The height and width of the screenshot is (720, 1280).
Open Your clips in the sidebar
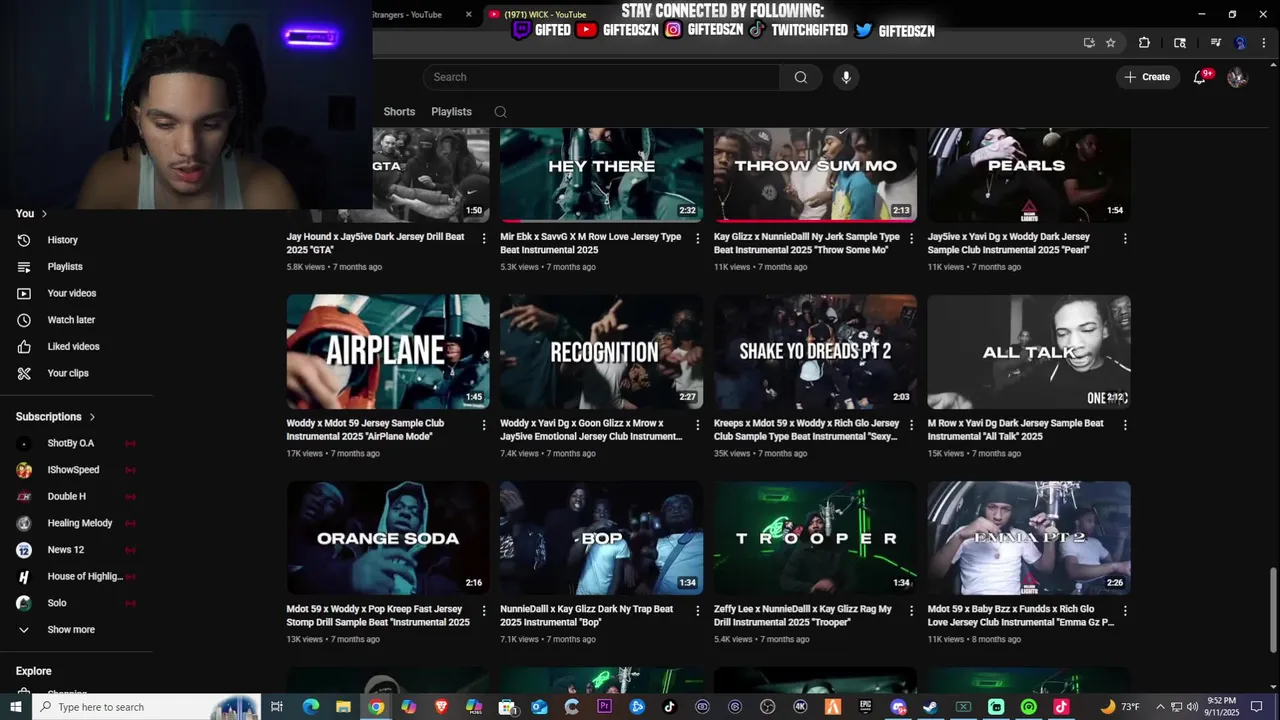pos(68,373)
